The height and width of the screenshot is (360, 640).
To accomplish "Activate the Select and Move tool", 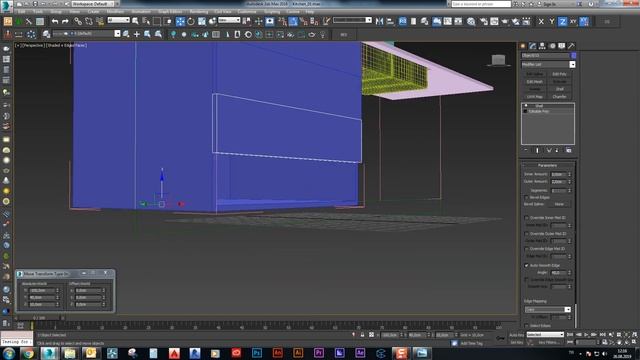I will coord(180,21).
